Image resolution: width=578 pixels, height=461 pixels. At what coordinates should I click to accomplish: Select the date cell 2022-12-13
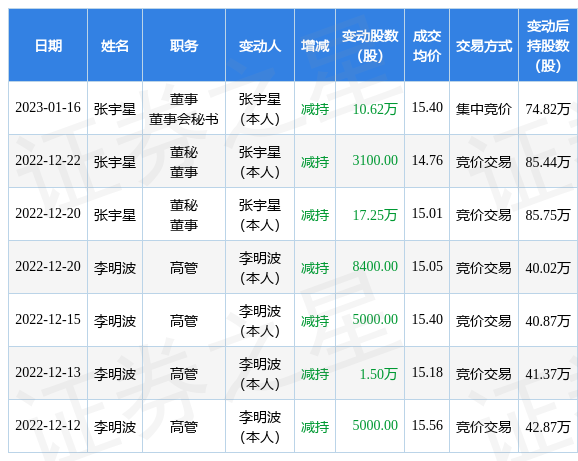coord(48,373)
